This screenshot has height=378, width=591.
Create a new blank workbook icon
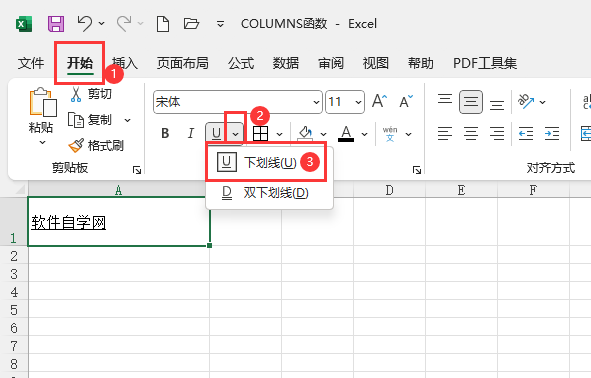(x=163, y=24)
